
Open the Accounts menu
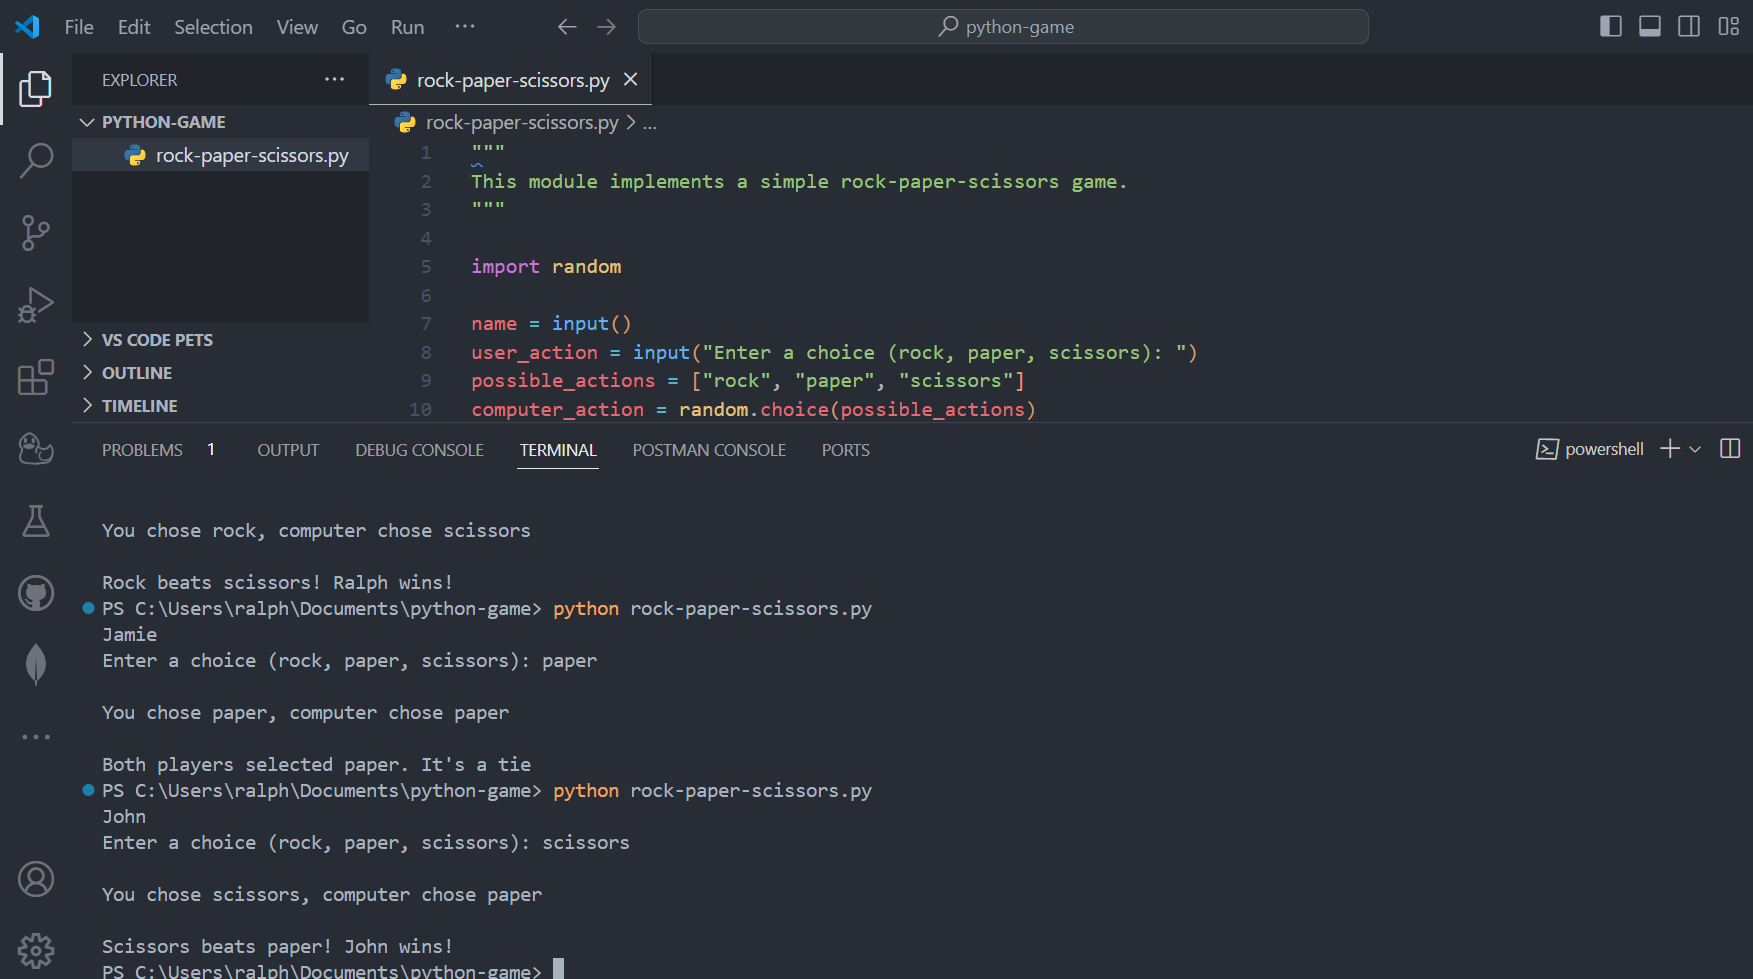(36, 879)
